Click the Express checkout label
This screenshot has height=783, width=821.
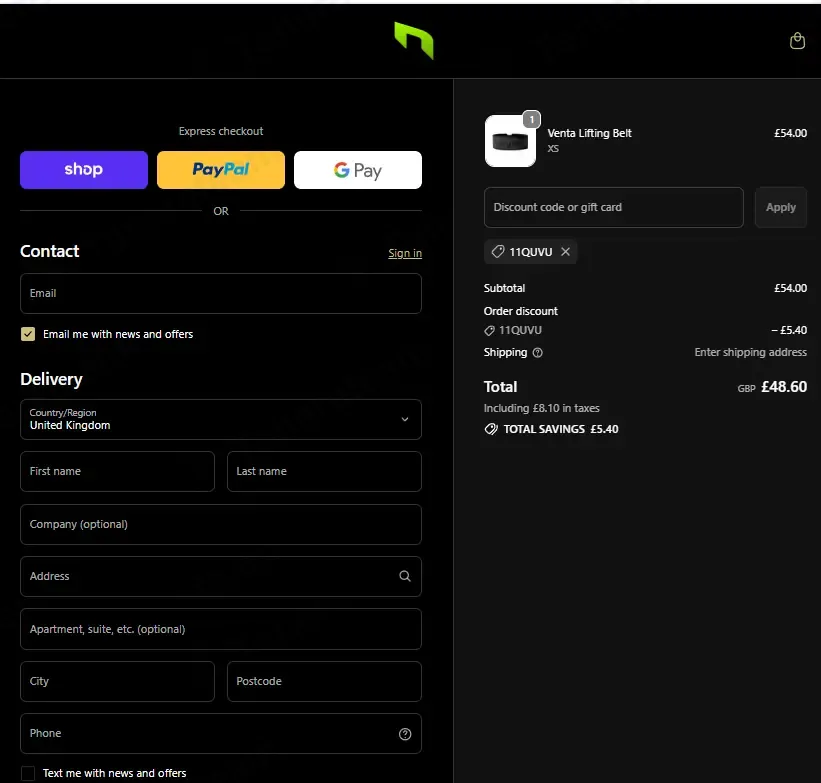(221, 131)
